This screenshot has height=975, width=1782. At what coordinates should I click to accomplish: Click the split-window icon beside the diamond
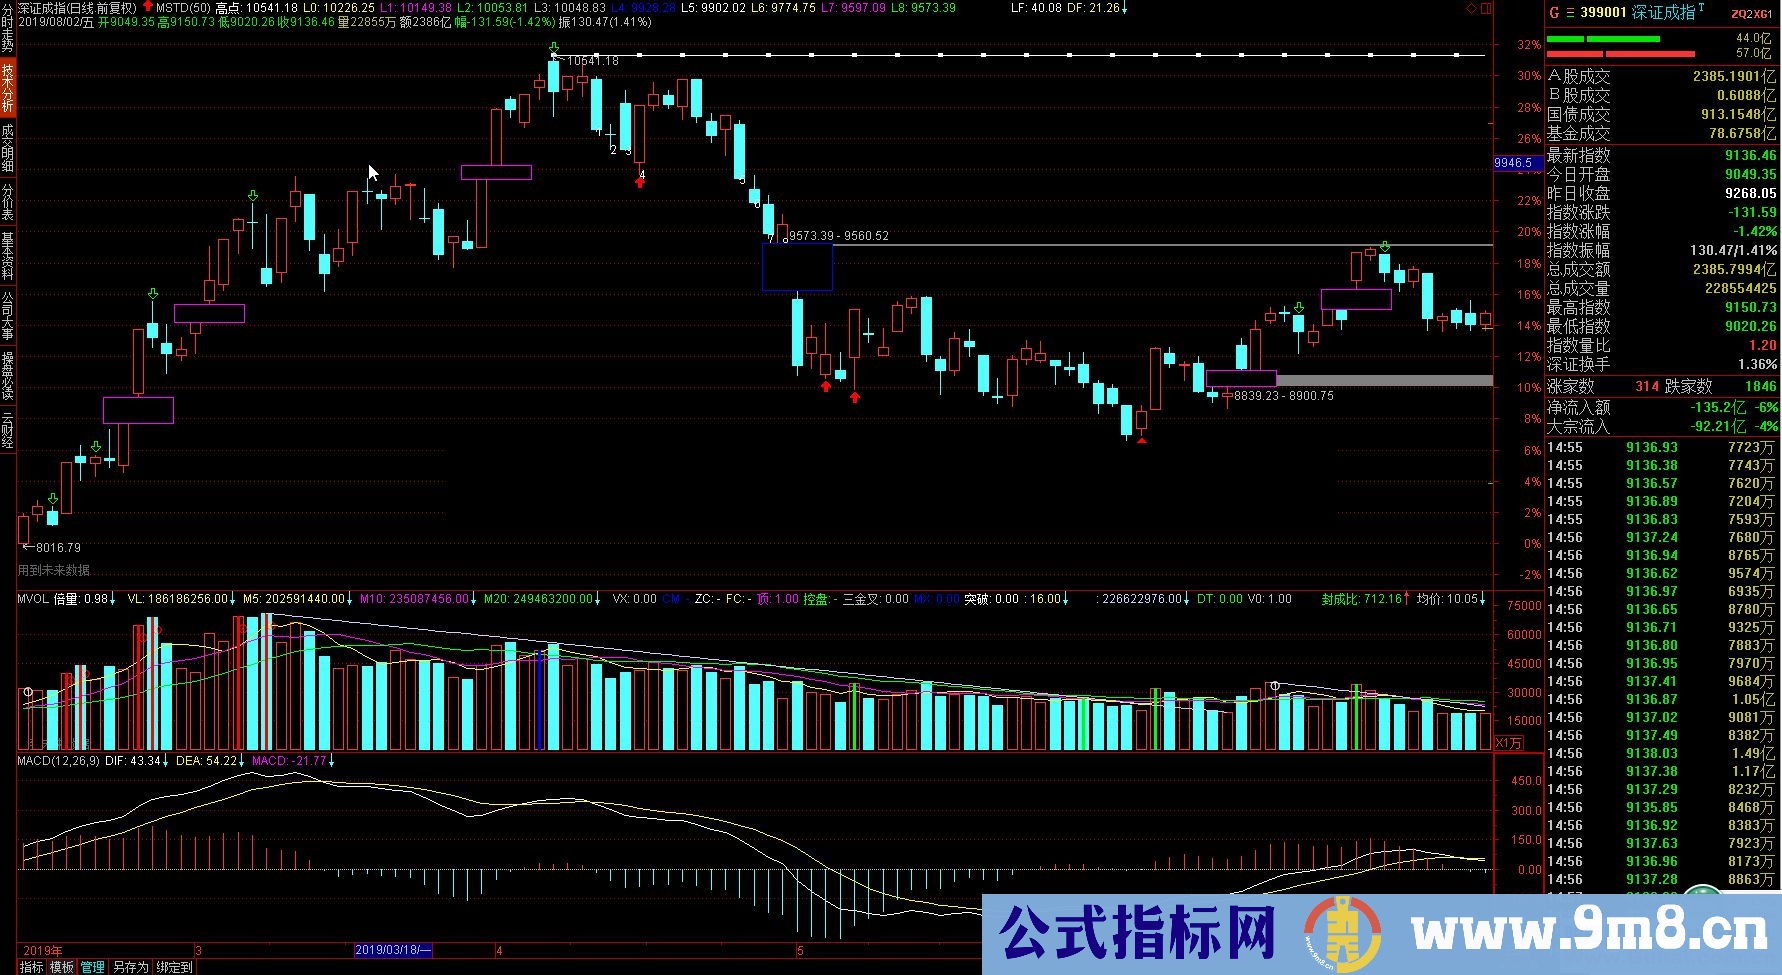tap(1486, 8)
